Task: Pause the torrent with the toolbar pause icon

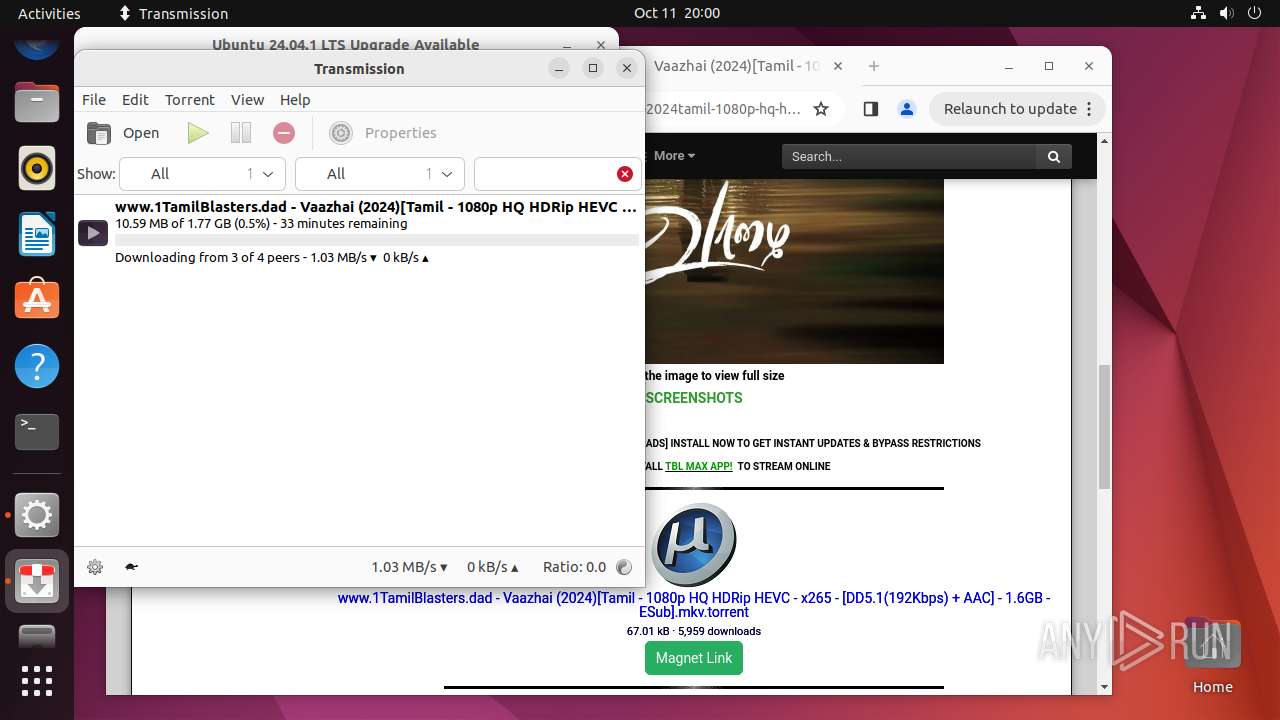Action: (241, 133)
